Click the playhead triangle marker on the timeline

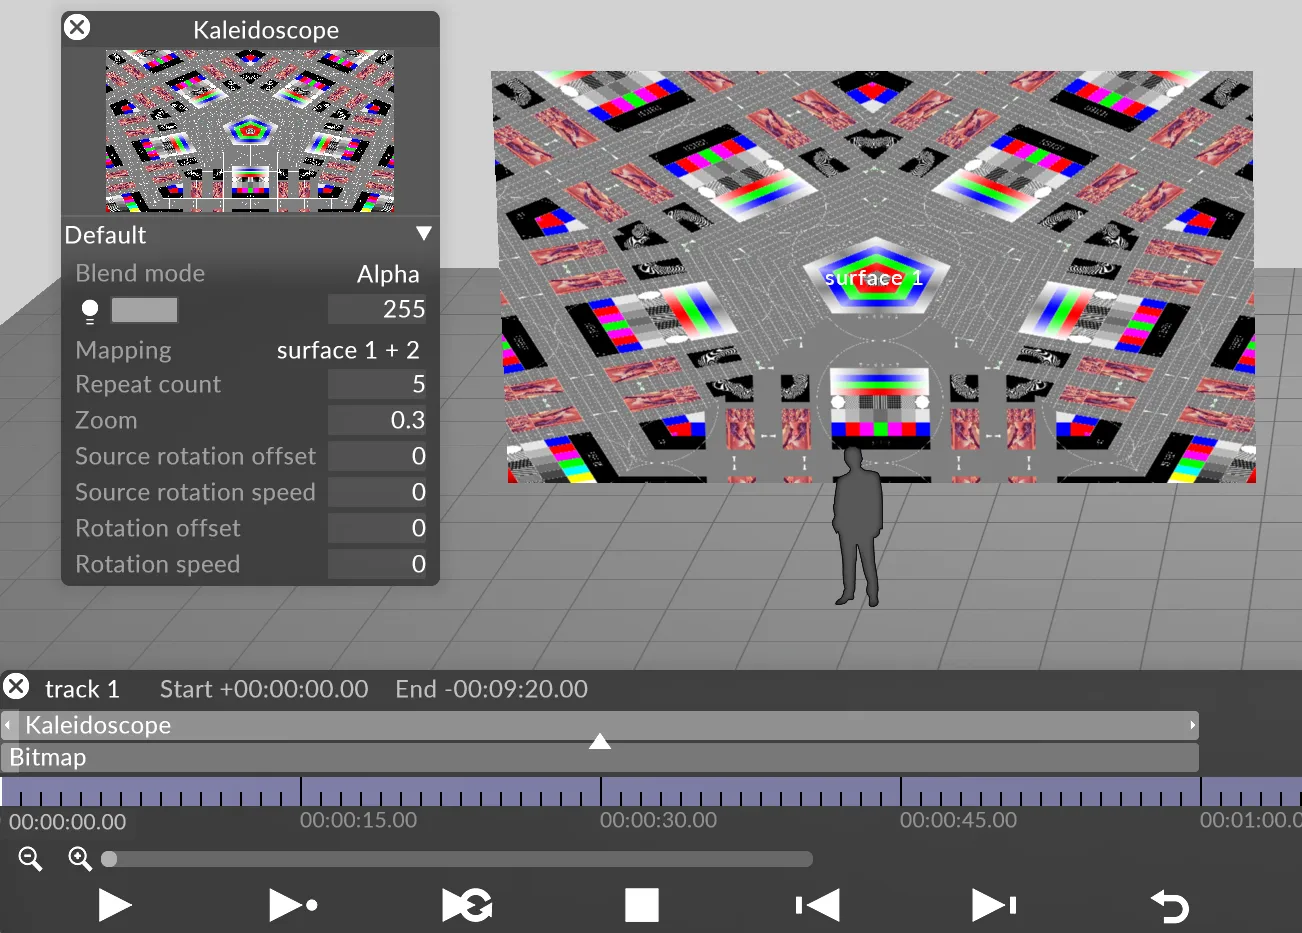[x=600, y=740]
